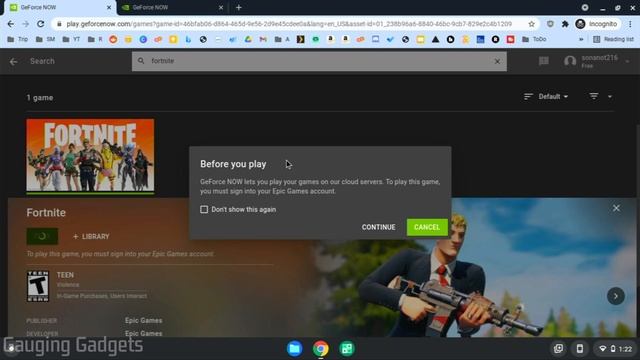This screenshot has width=640, height=360.
Task: Click the loading Play button
Action: (42, 236)
